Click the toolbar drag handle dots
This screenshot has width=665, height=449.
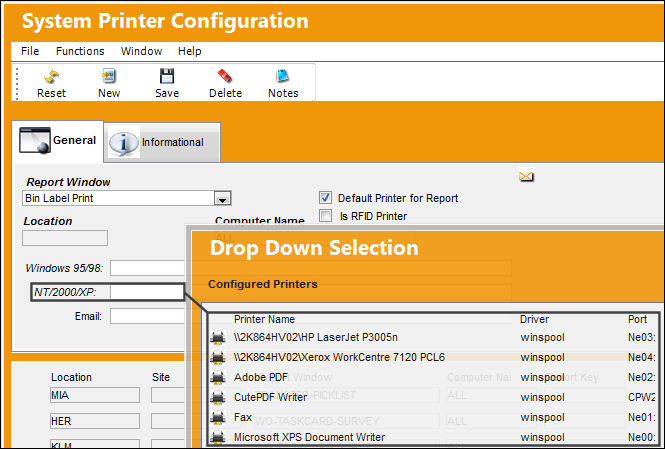(x=17, y=83)
